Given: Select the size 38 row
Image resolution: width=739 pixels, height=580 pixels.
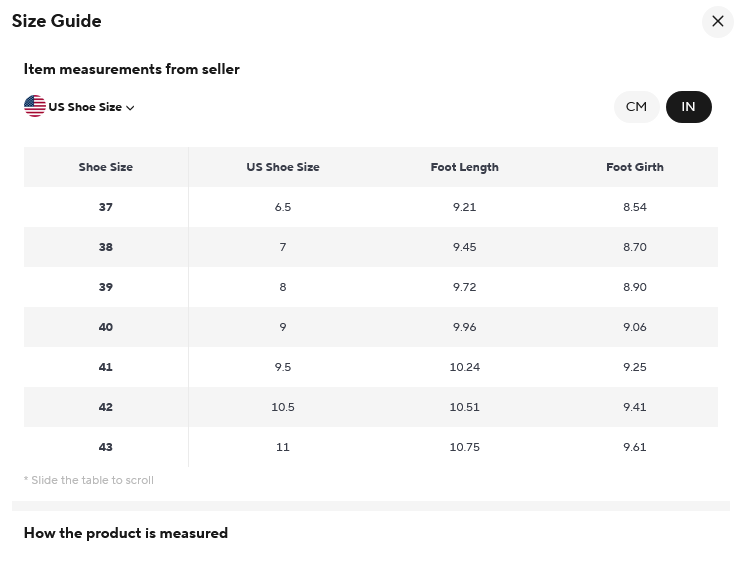Looking at the screenshot, I should pyautogui.click(x=106, y=247).
